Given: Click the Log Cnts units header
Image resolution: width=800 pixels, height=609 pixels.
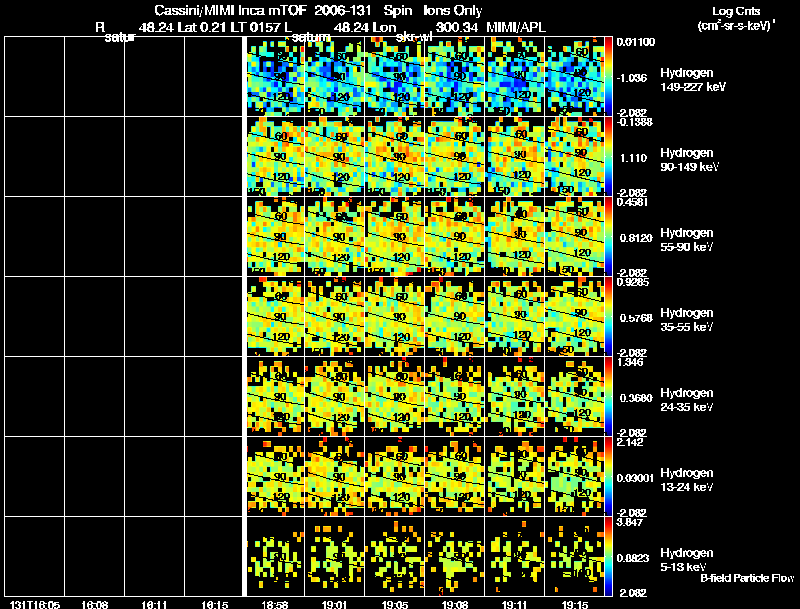Looking at the screenshot, I should [736, 18].
